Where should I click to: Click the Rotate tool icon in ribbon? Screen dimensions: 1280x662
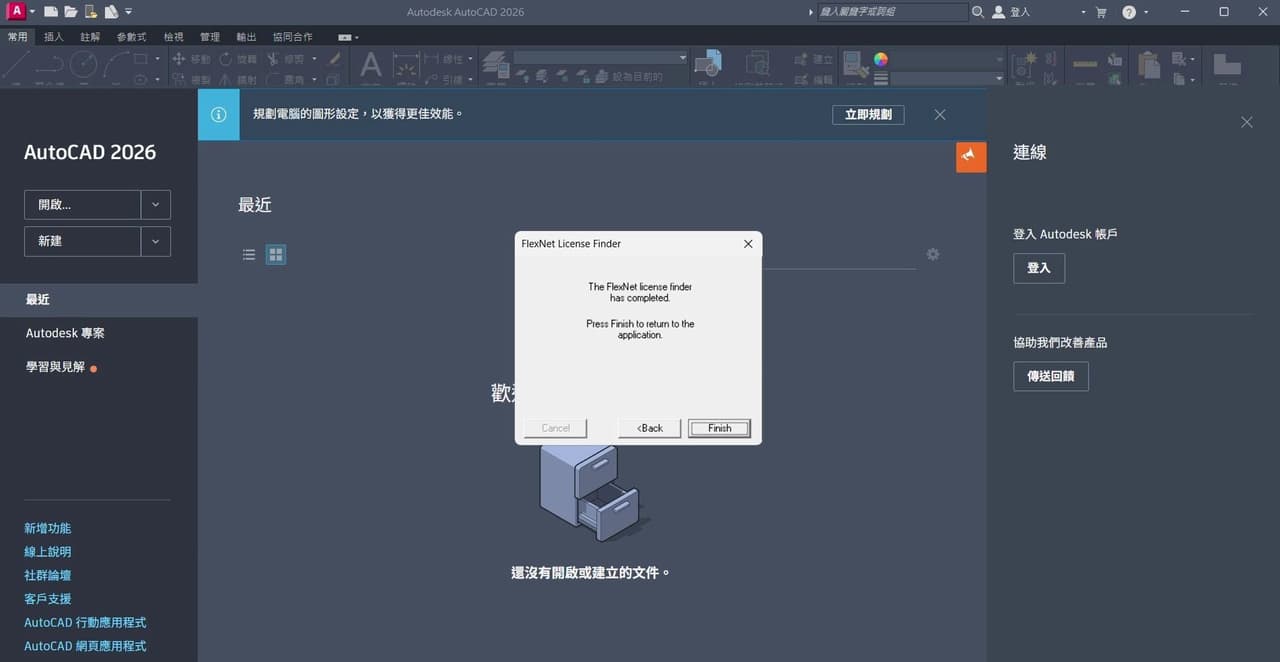click(x=225, y=59)
